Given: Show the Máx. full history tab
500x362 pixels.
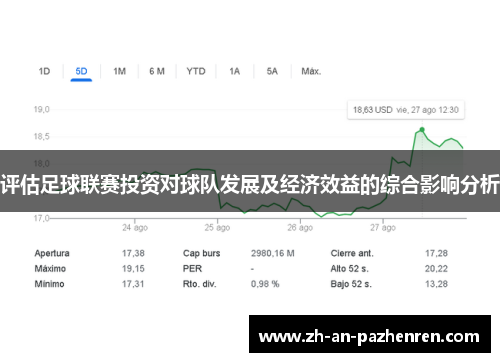Looking at the screenshot, I should pos(311,71).
